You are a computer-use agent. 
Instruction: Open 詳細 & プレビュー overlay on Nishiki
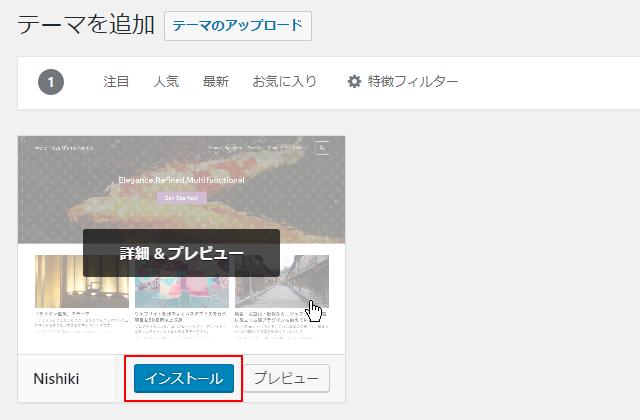pyautogui.click(x=181, y=253)
